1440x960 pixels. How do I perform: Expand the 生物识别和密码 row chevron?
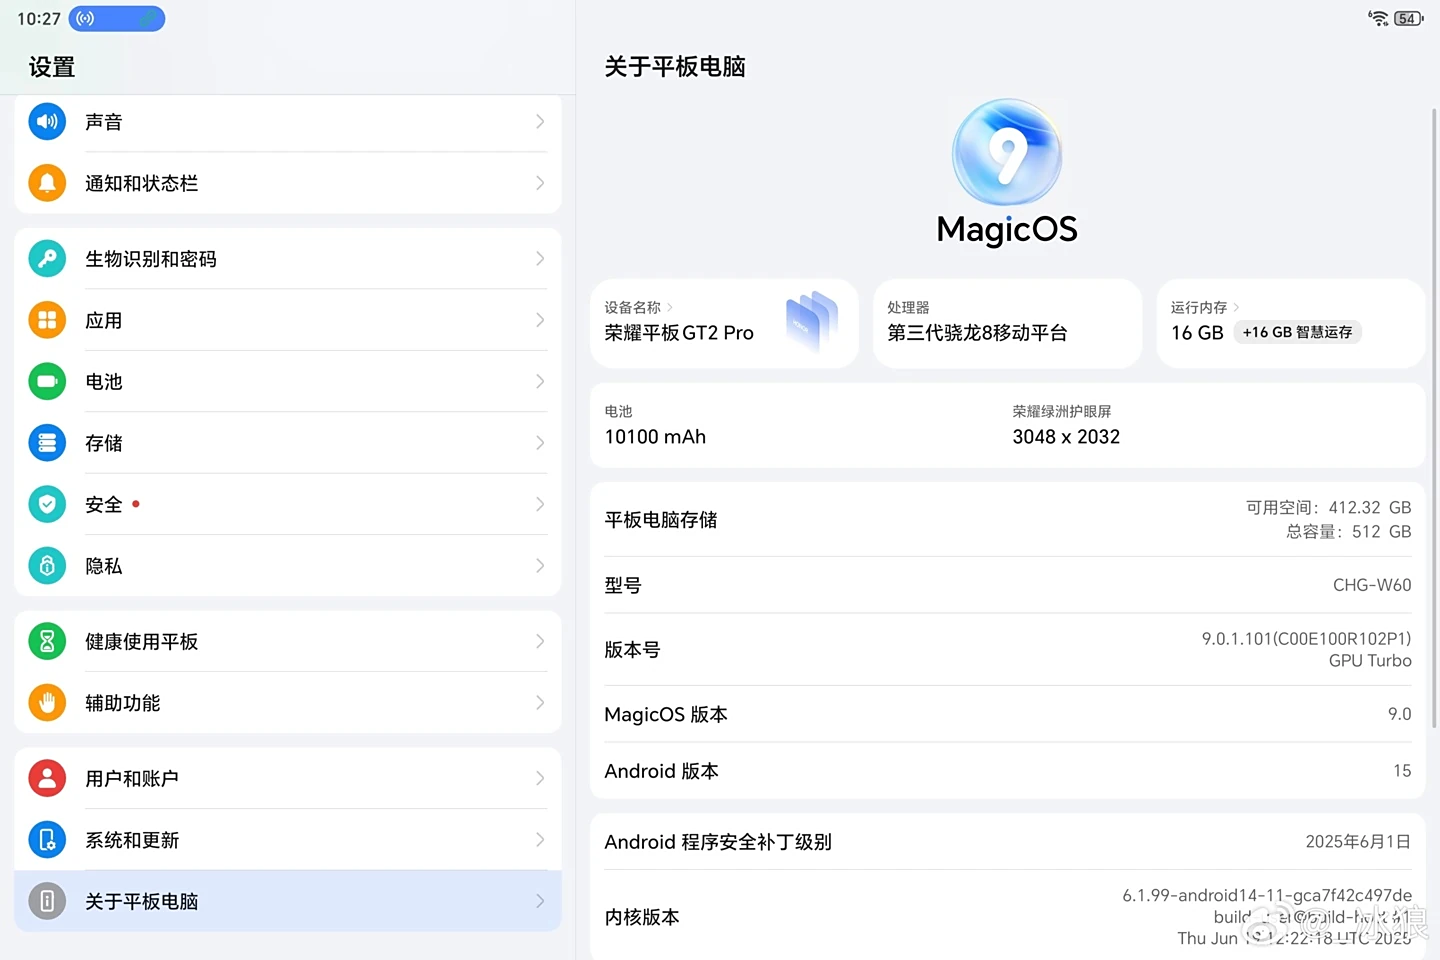[x=540, y=259]
